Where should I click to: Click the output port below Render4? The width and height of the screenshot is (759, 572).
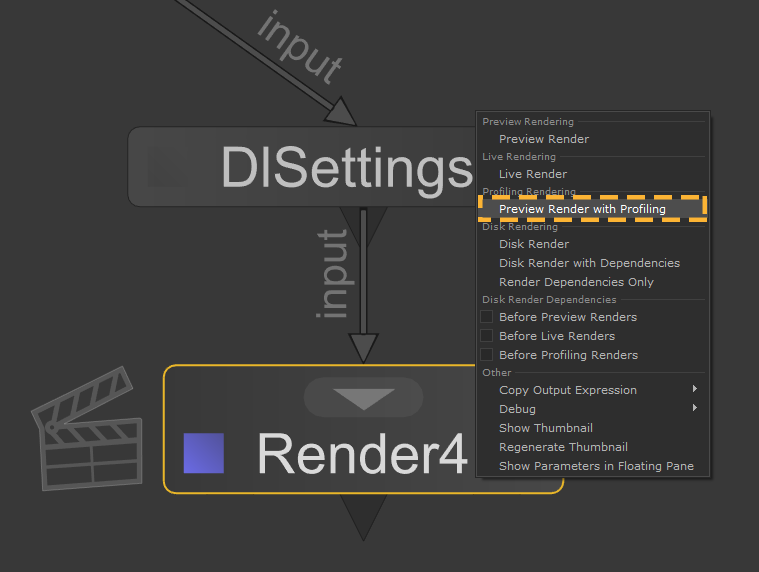[x=363, y=516]
